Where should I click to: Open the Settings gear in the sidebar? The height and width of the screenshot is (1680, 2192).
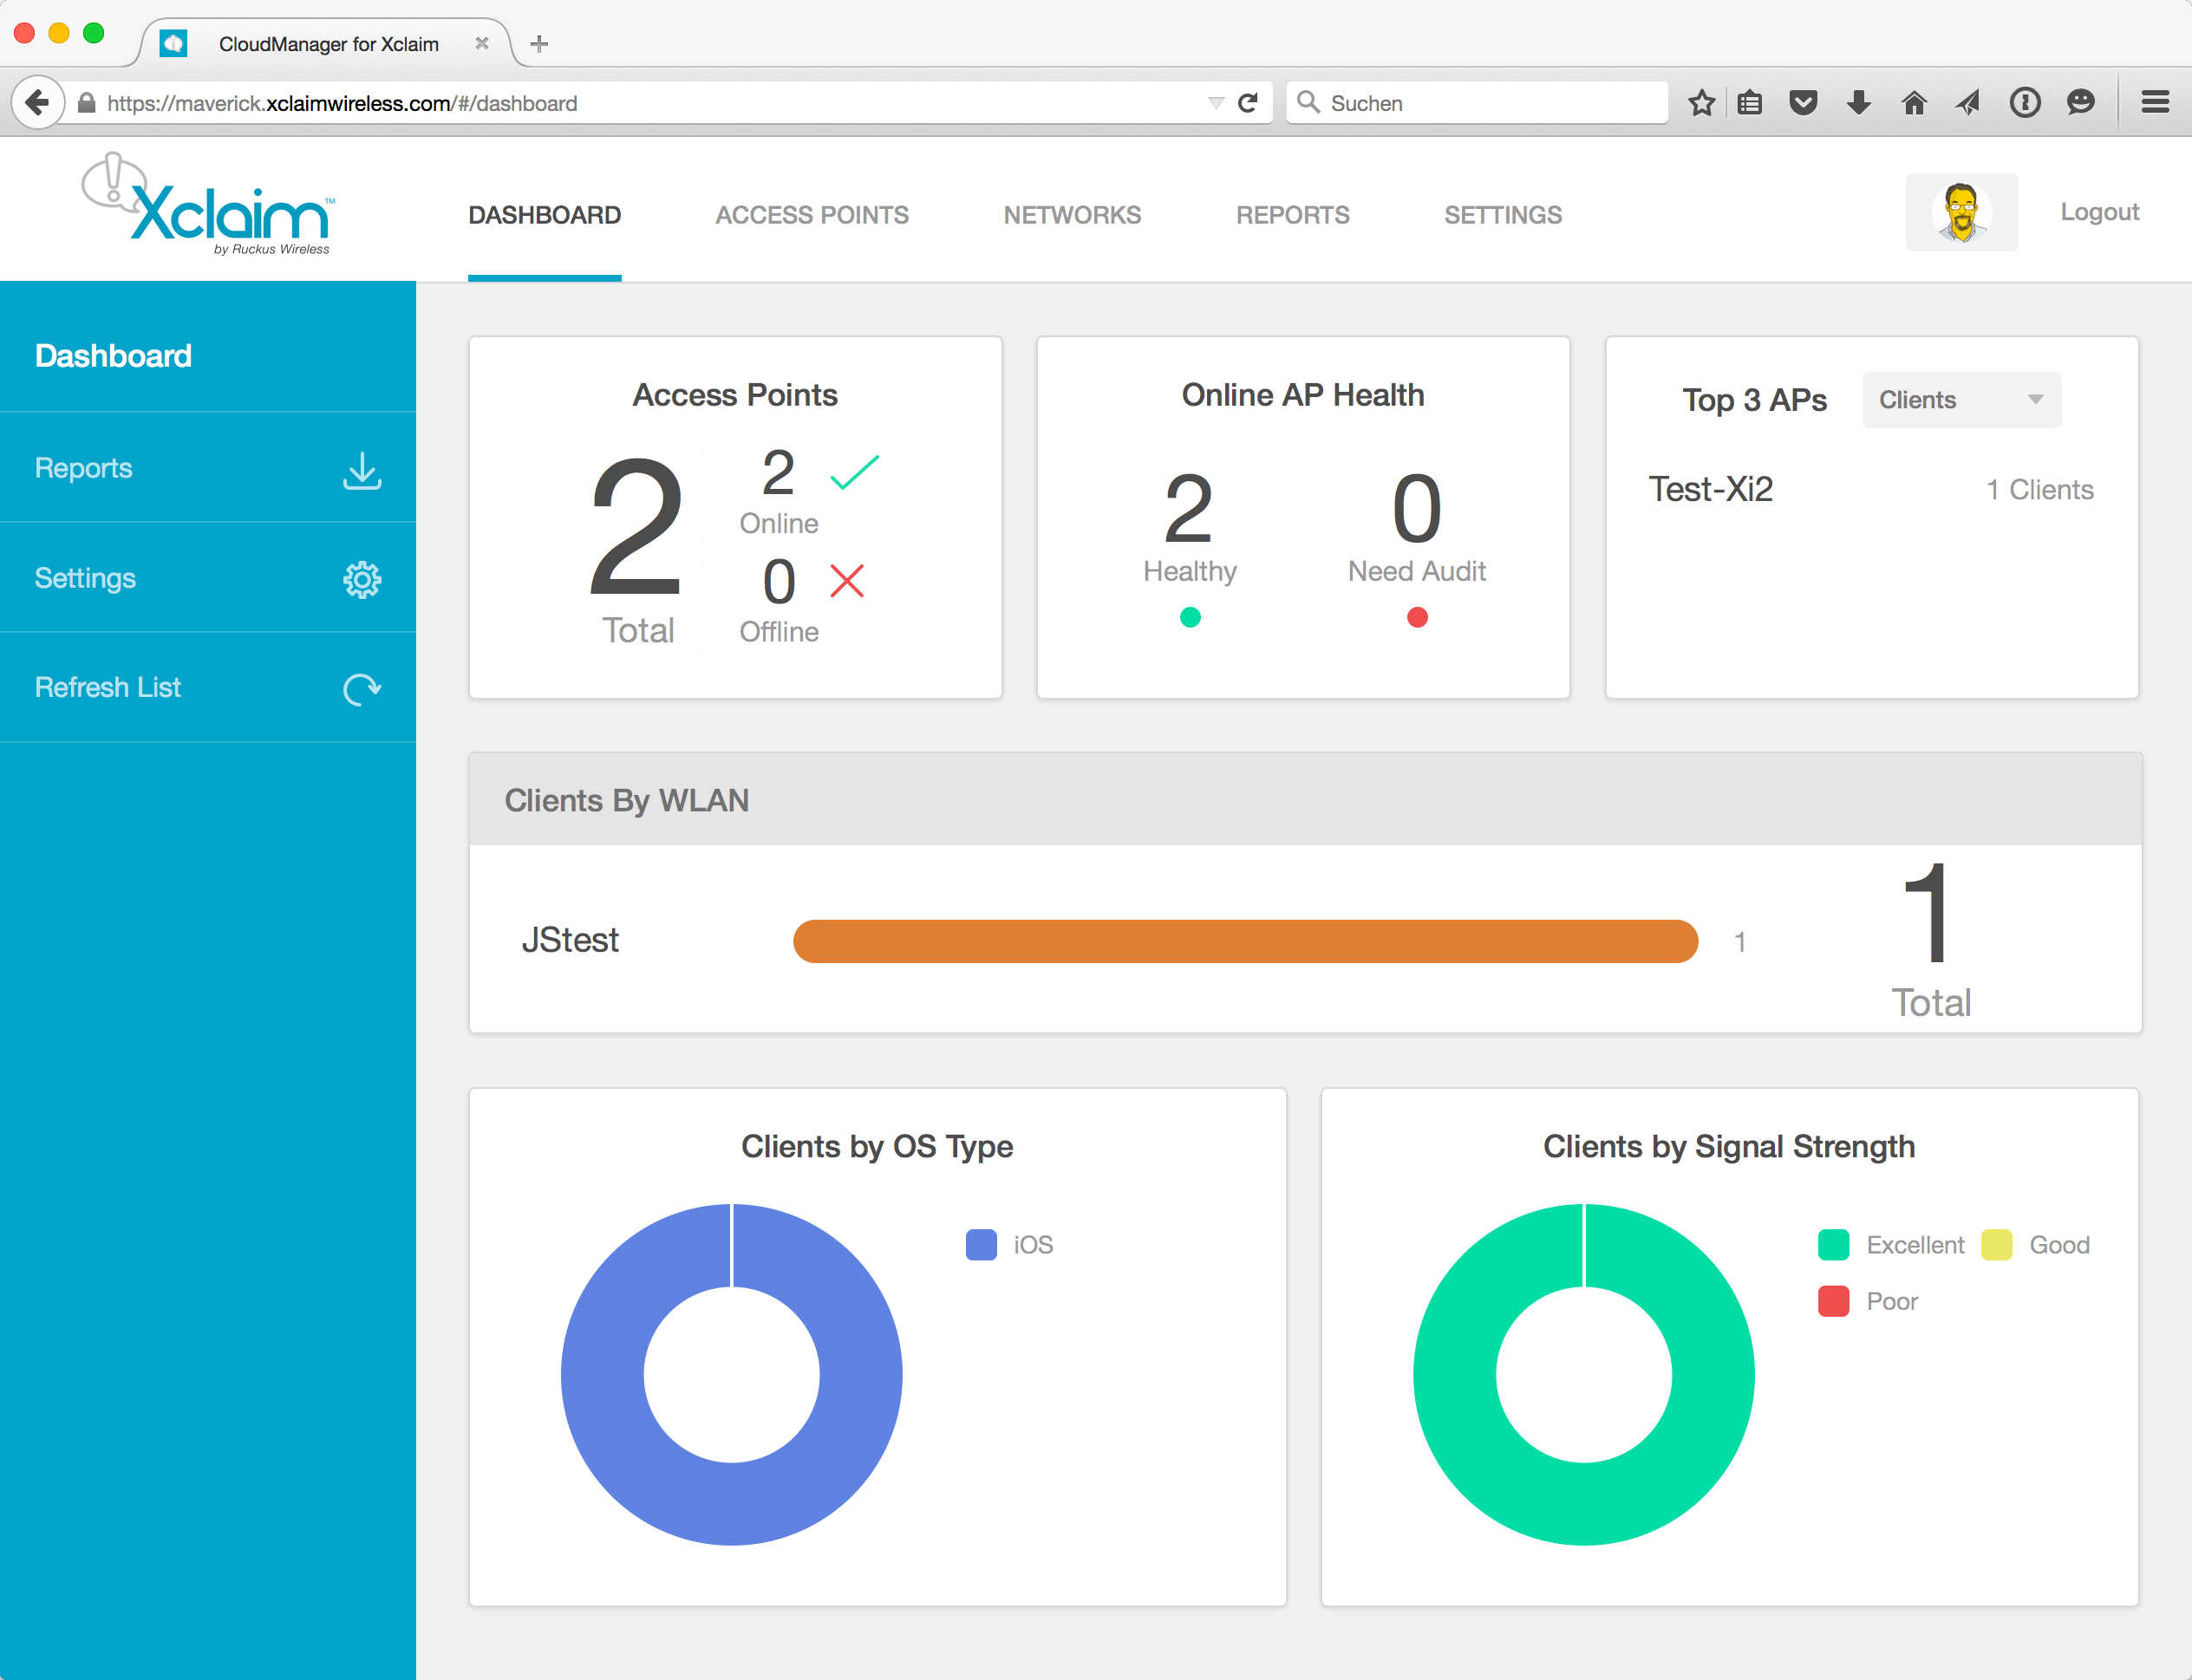[362, 579]
